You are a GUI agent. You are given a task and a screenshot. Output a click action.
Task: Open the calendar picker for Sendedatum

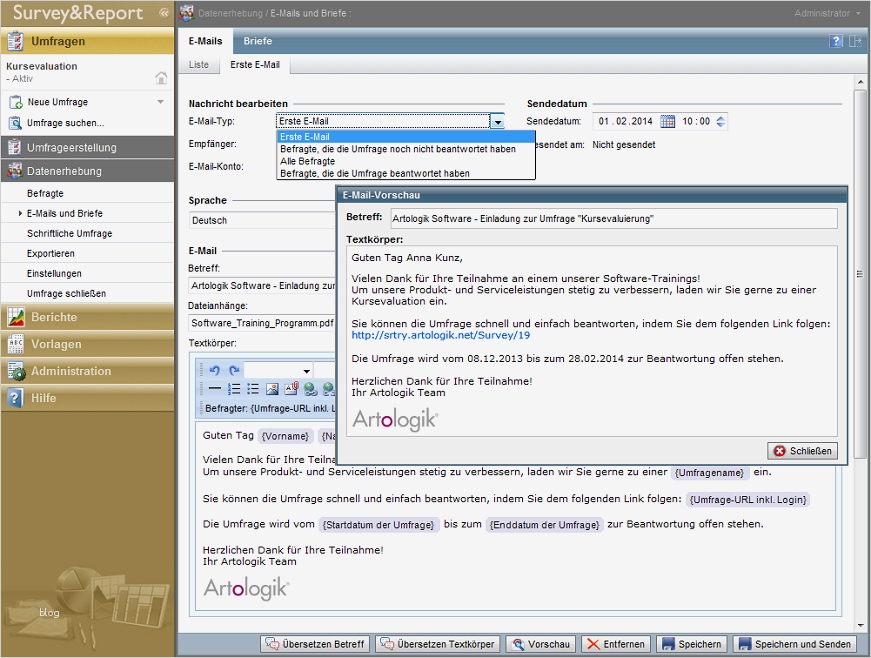tap(668, 121)
